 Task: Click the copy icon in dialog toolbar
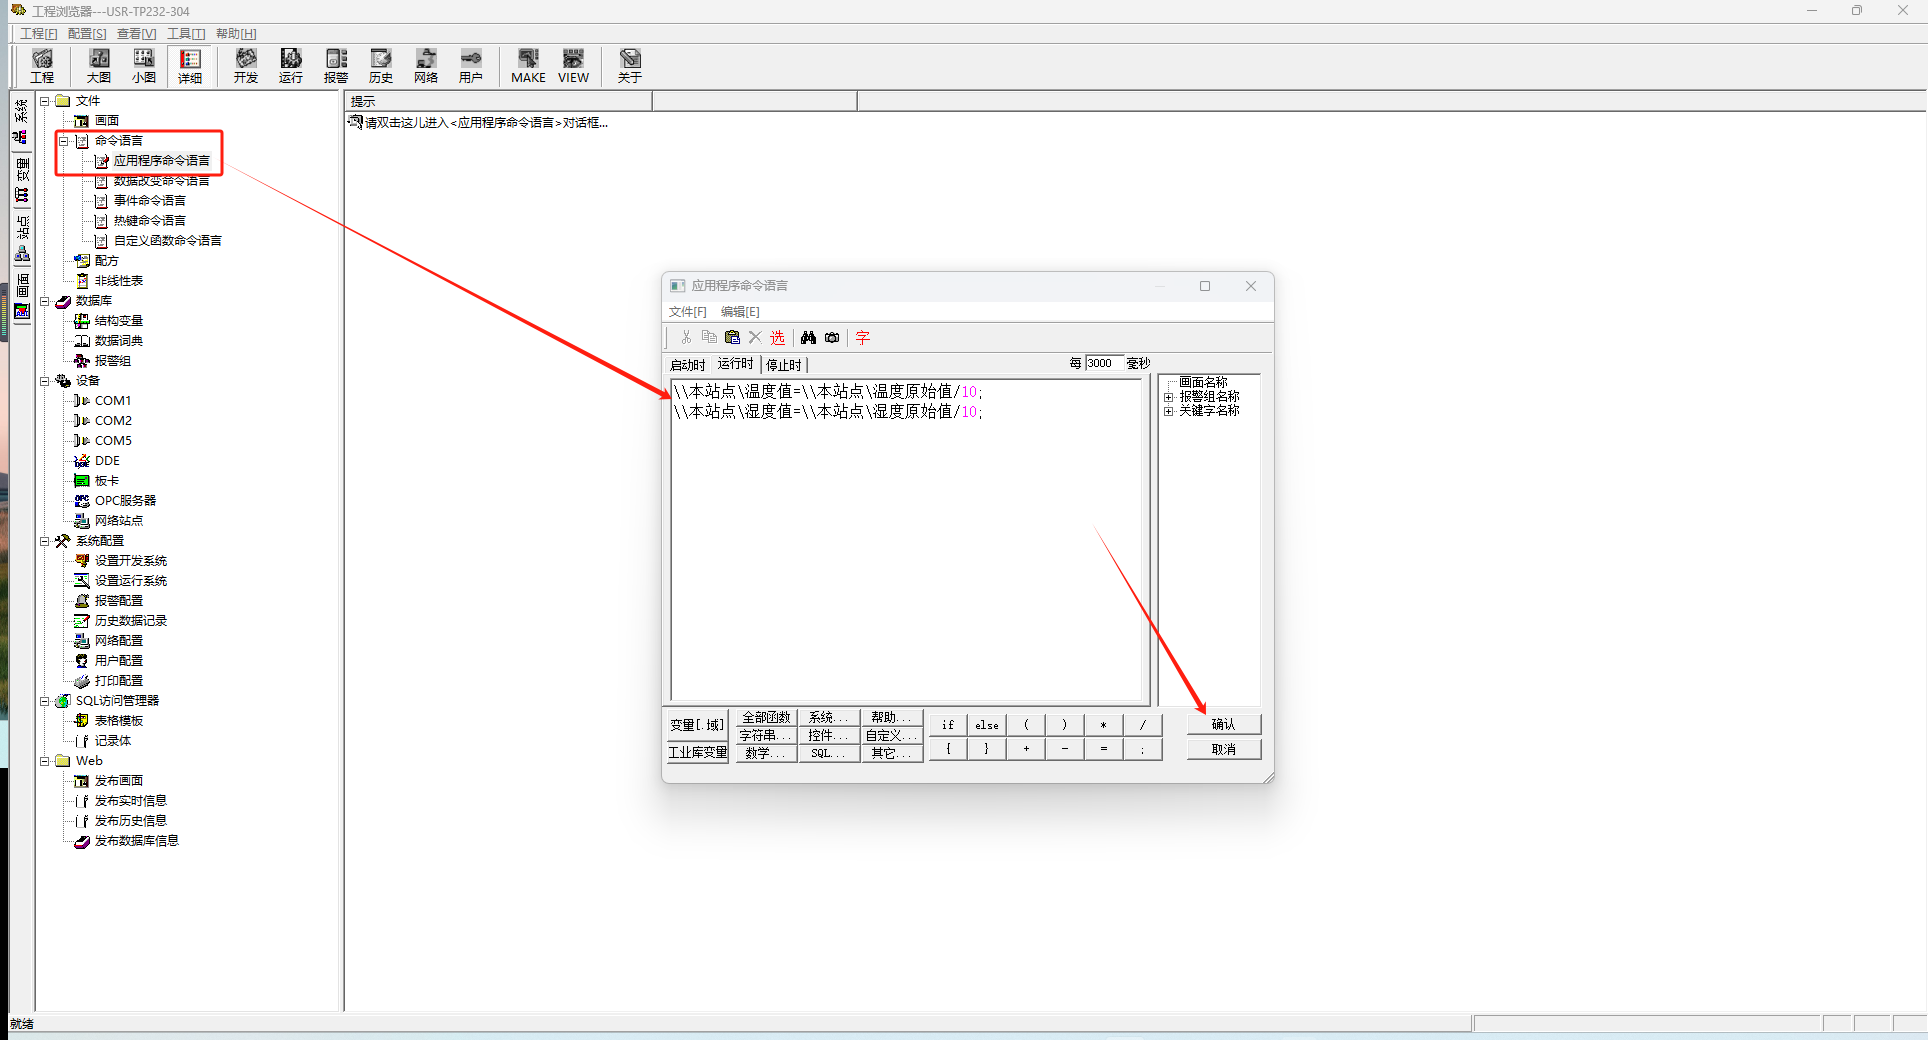pos(709,338)
